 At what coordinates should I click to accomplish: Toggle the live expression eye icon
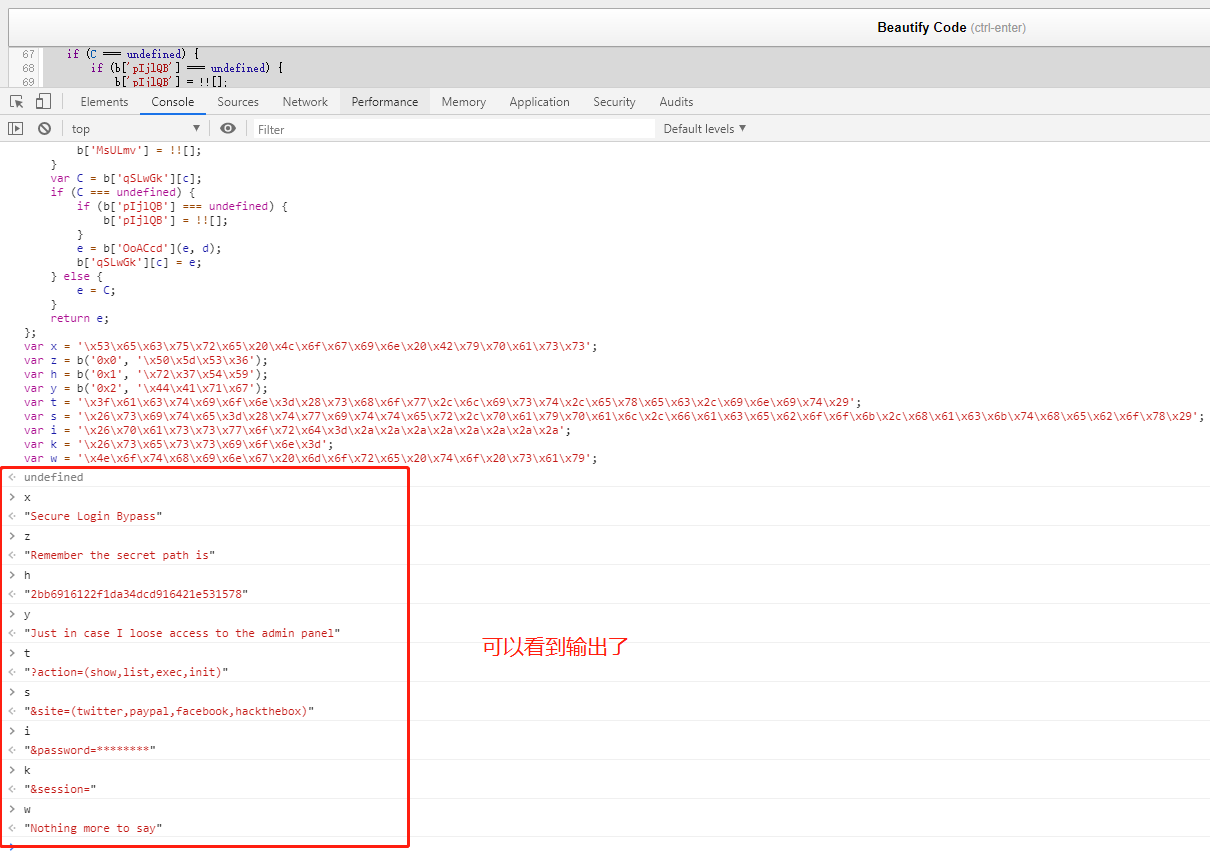pyautogui.click(x=228, y=129)
